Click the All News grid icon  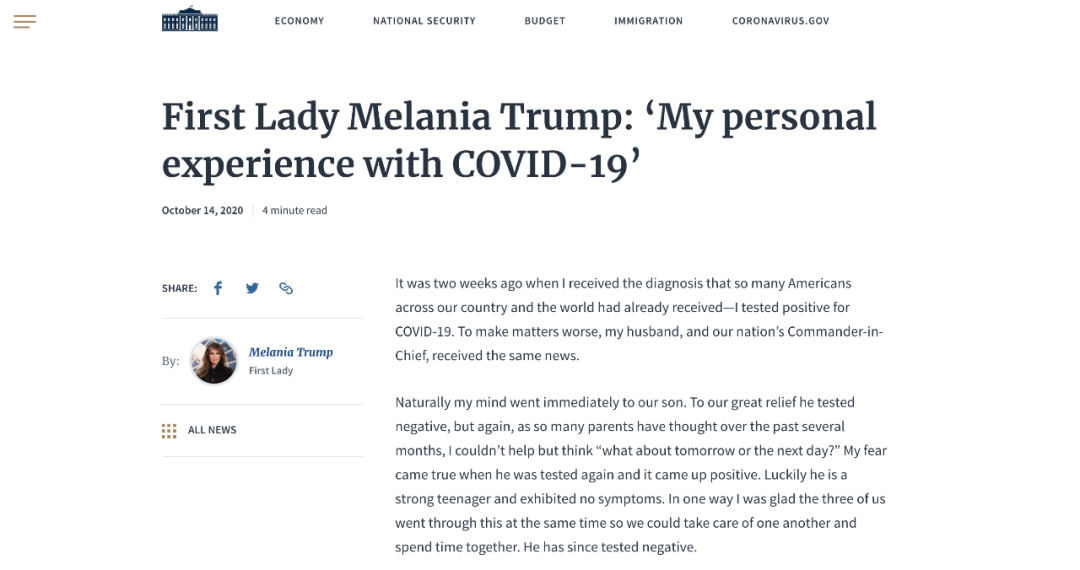point(169,431)
